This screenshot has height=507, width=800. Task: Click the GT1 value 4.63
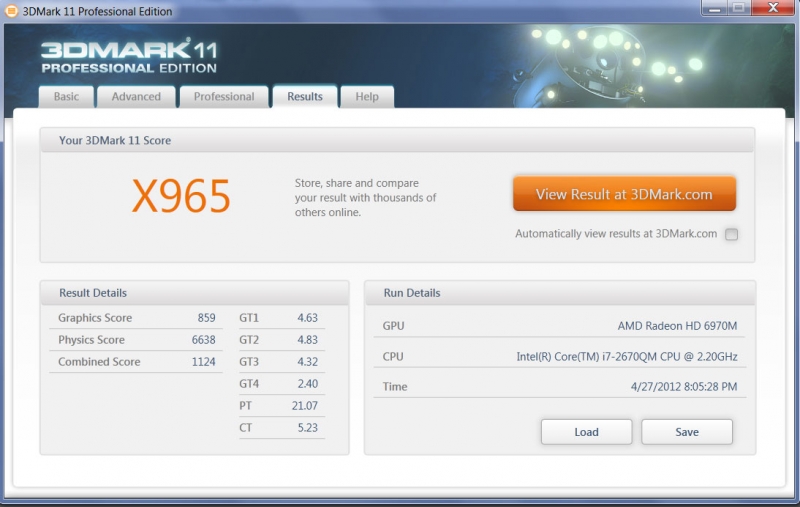(x=308, y=318)
